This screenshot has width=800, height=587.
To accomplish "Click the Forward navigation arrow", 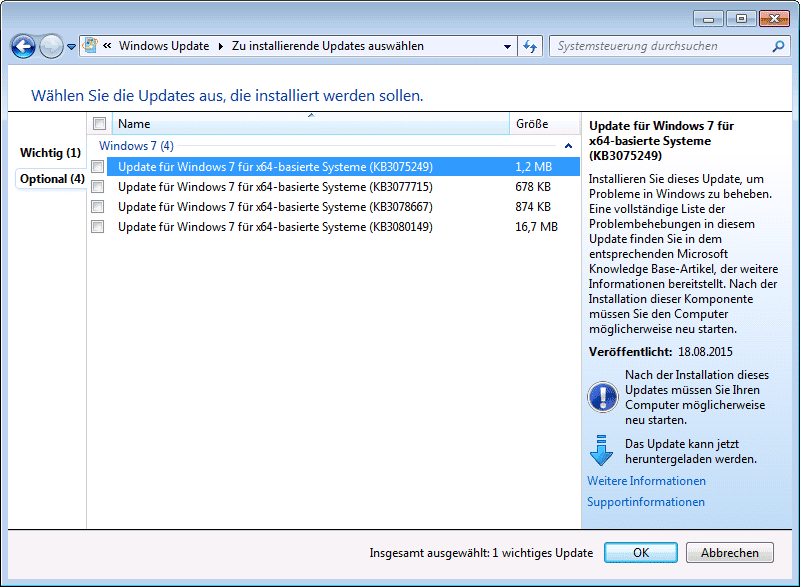I will pos(51,47).
